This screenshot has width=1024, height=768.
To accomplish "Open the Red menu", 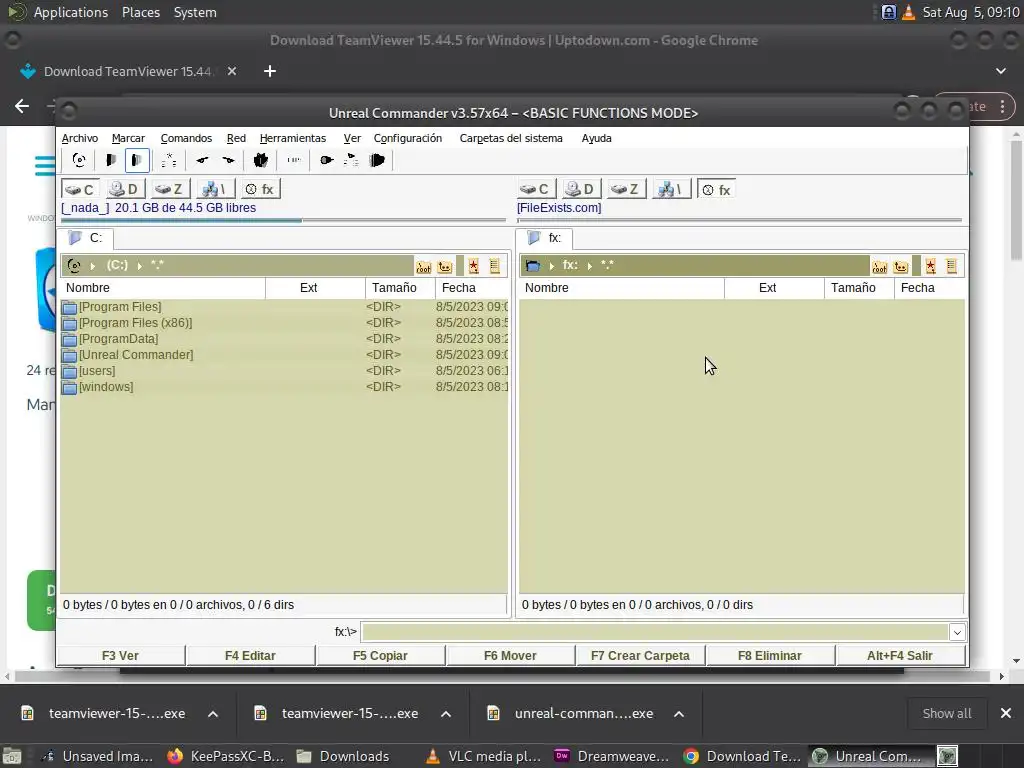I will pyautogui.click(x=236, y=138).
